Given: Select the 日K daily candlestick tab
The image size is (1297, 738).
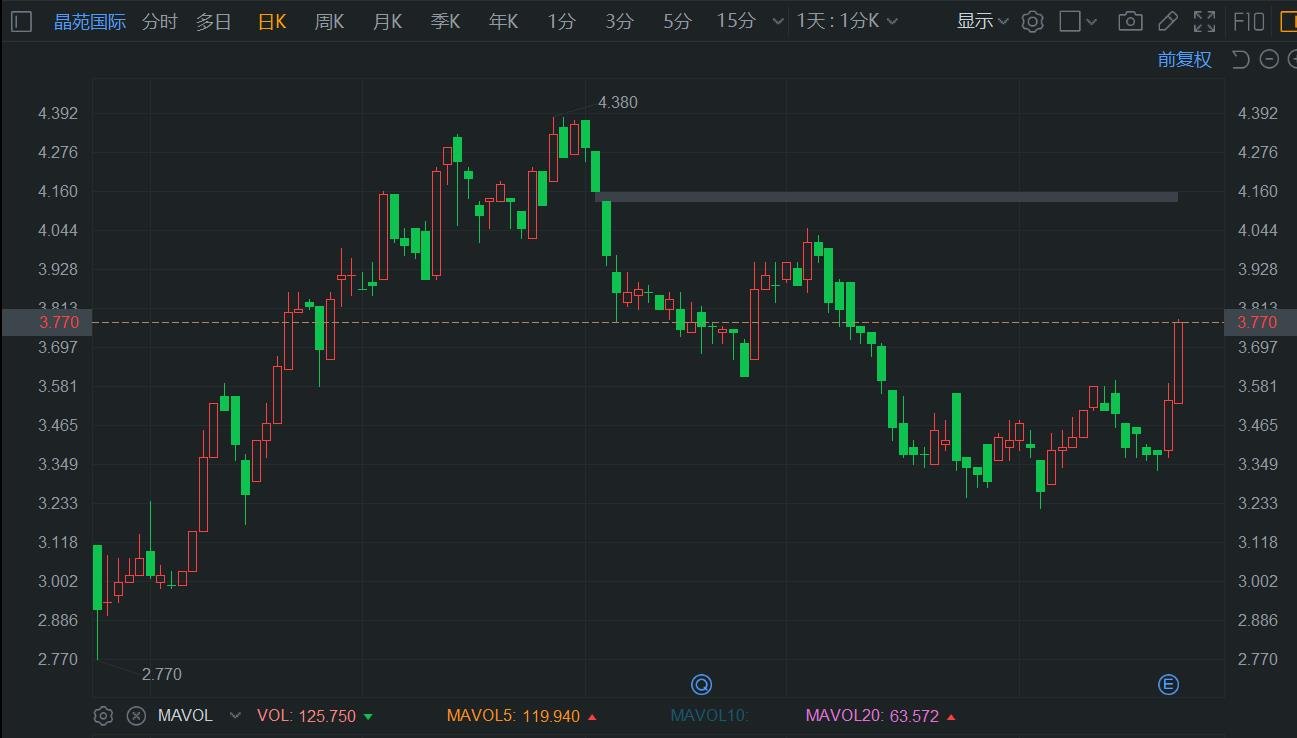Looking at the screenshot, I should coord(272,21).
